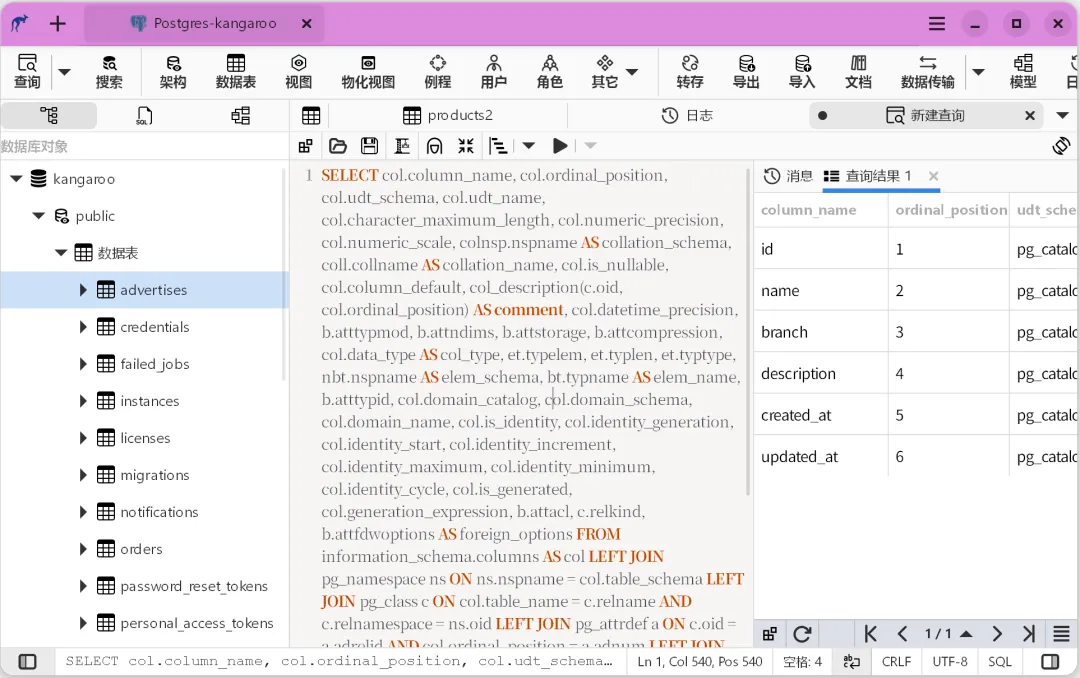Open the 视图 views tool

pyautogui.click(x=298, y=71)
